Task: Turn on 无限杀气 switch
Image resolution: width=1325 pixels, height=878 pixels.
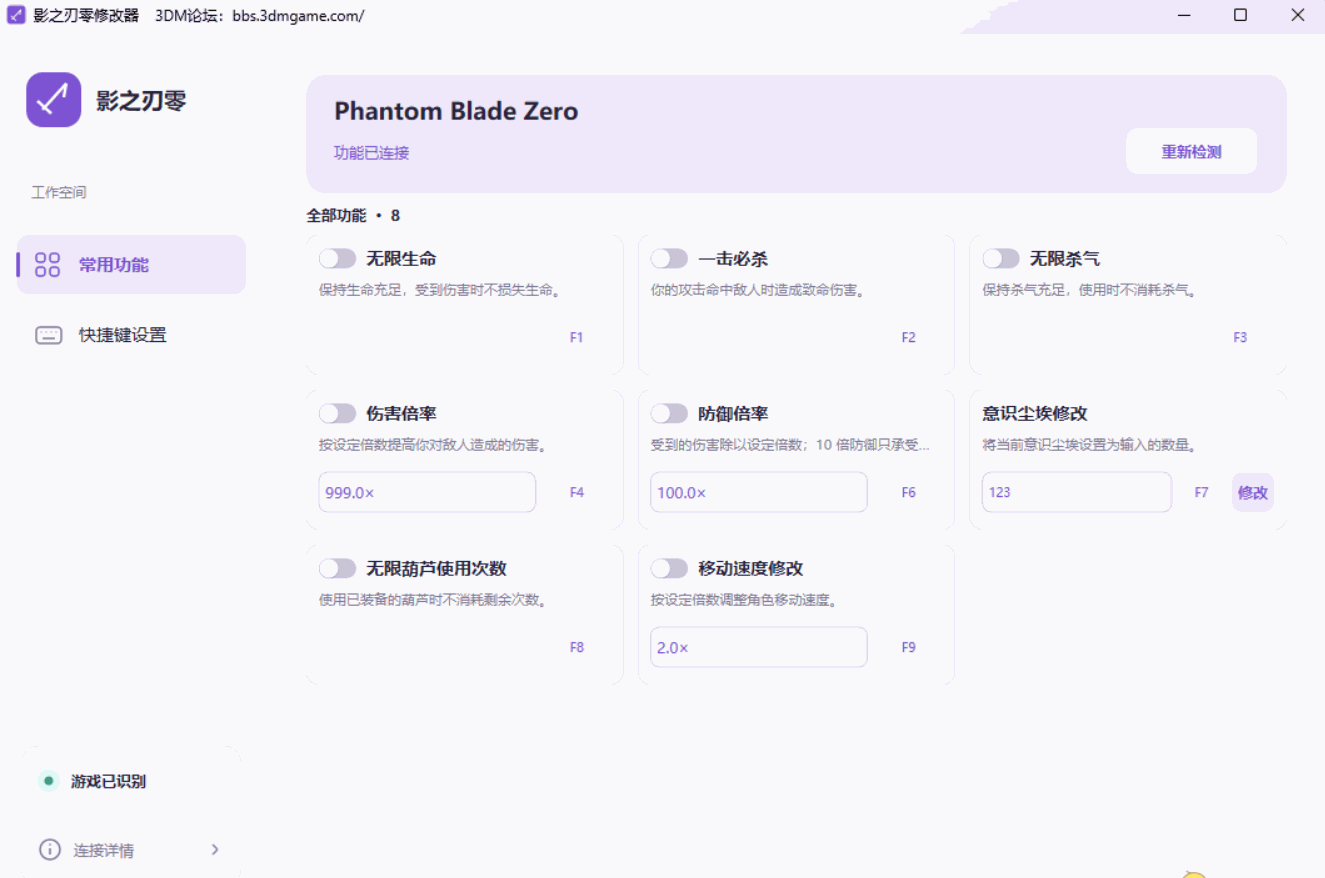Action: coord(1001,259)
